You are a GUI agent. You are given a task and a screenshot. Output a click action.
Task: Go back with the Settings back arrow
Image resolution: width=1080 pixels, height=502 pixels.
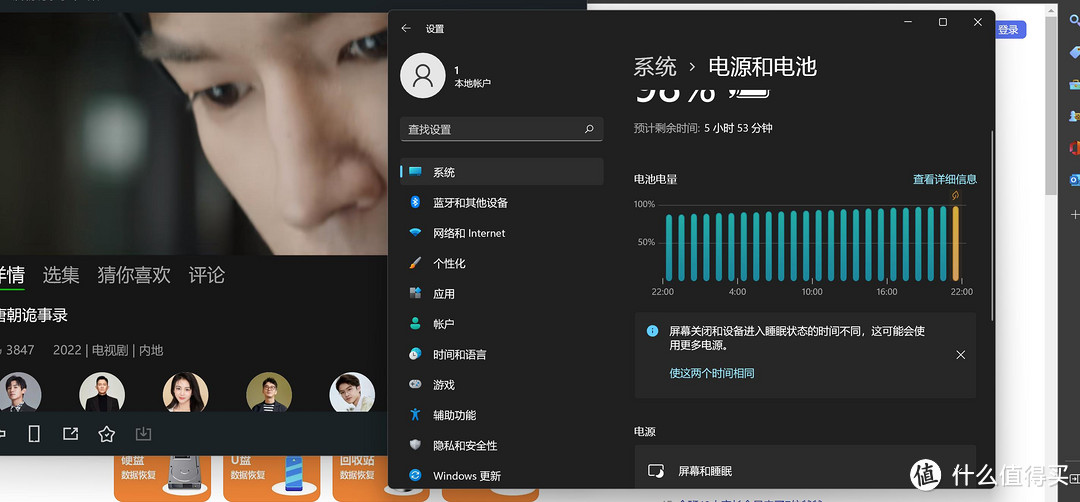pos(406,28)
